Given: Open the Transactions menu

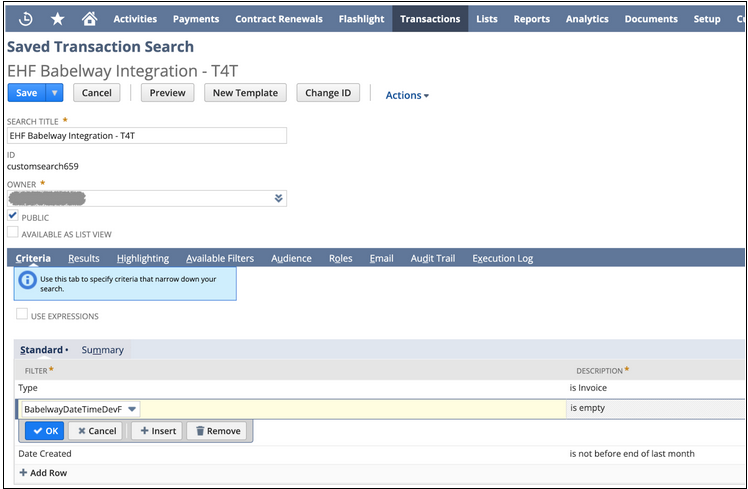Looking at the screenshot, I should pyautogui.click(x=430, y=19).
